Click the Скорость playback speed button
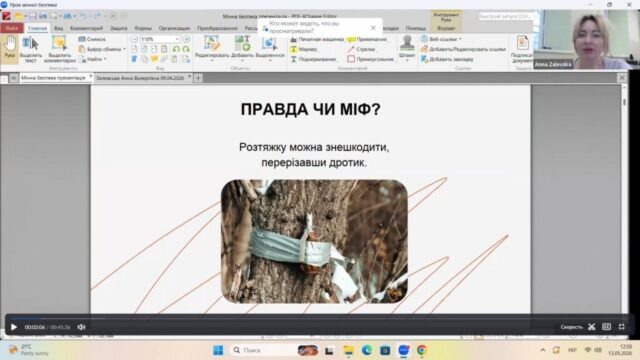 click(x=571, y=327)
